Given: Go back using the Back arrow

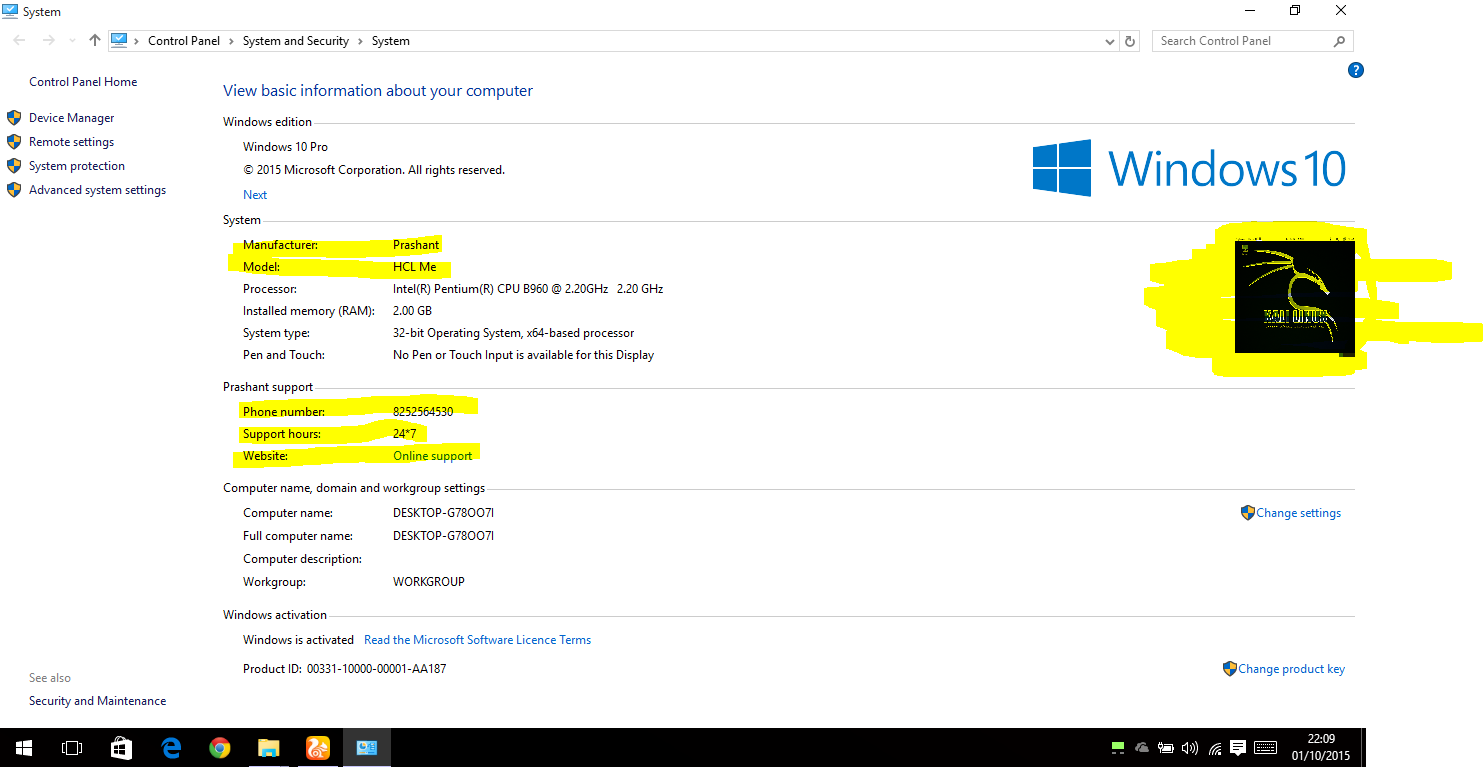Looking at the screenshot, I should pyautogui.click(x=20, y=41).
